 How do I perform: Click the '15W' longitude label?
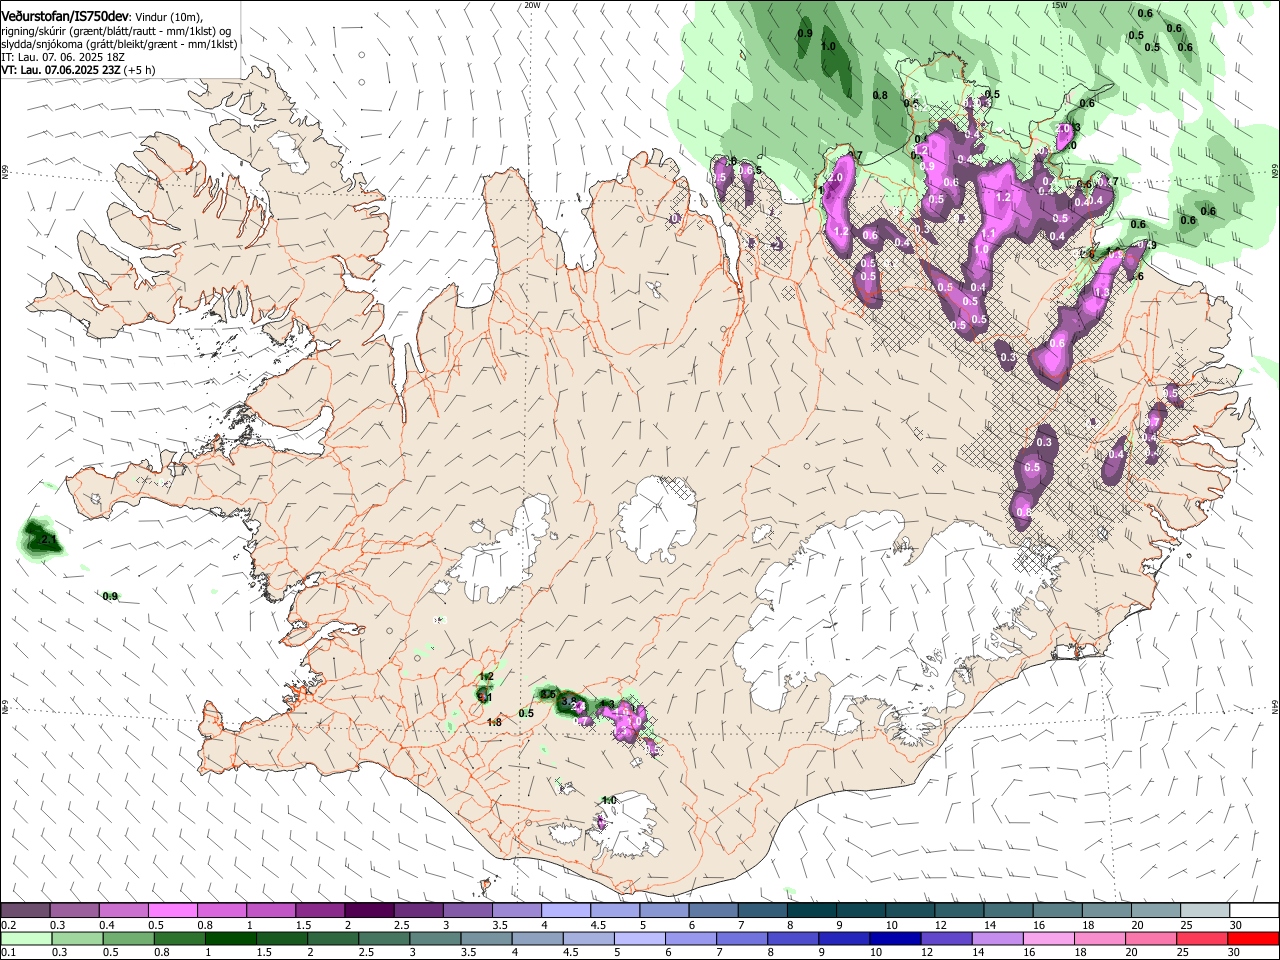1059,5
